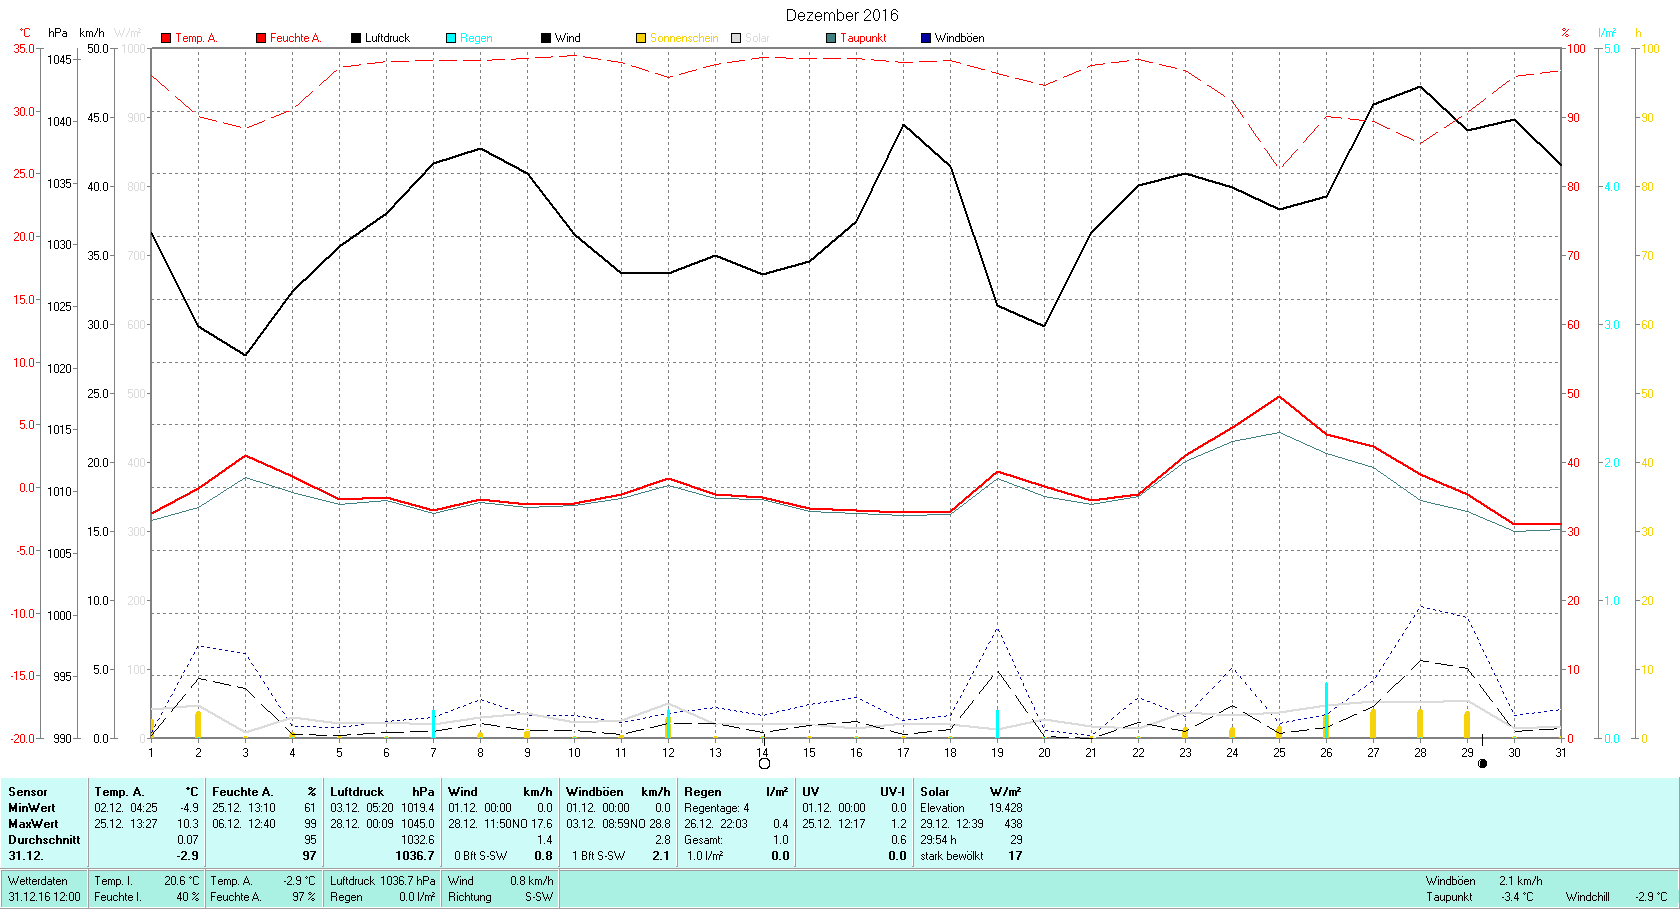The height and width of the screenshot is (909, 1680).
Task: Click the maximum temperature value 10.3
Action: (188, 824)
